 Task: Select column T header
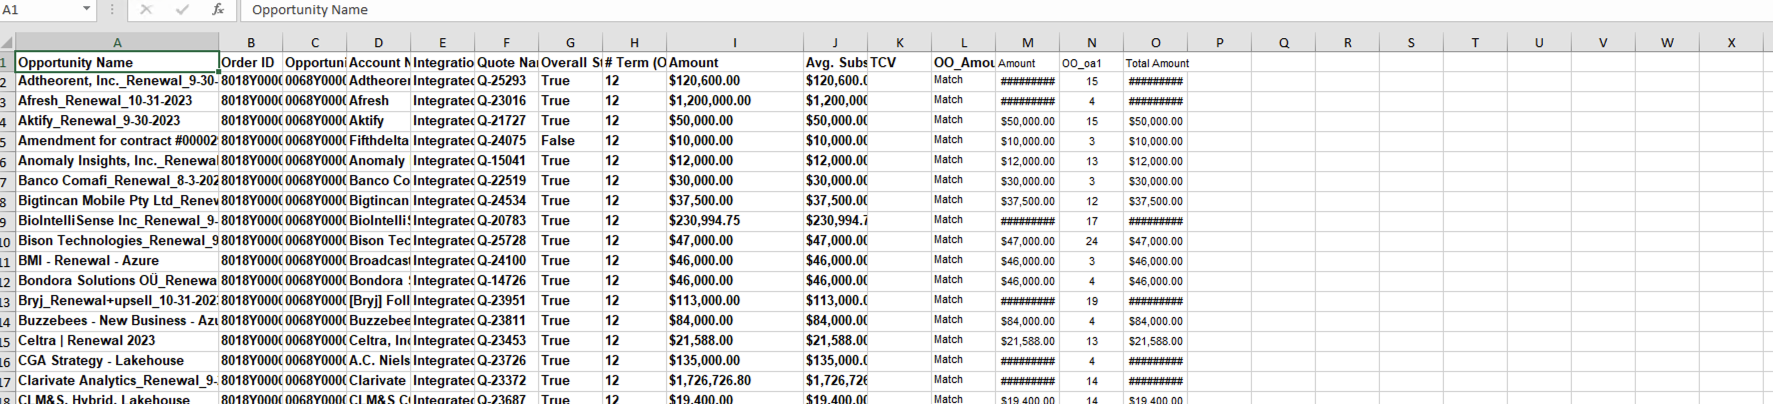pos(1475,43)
